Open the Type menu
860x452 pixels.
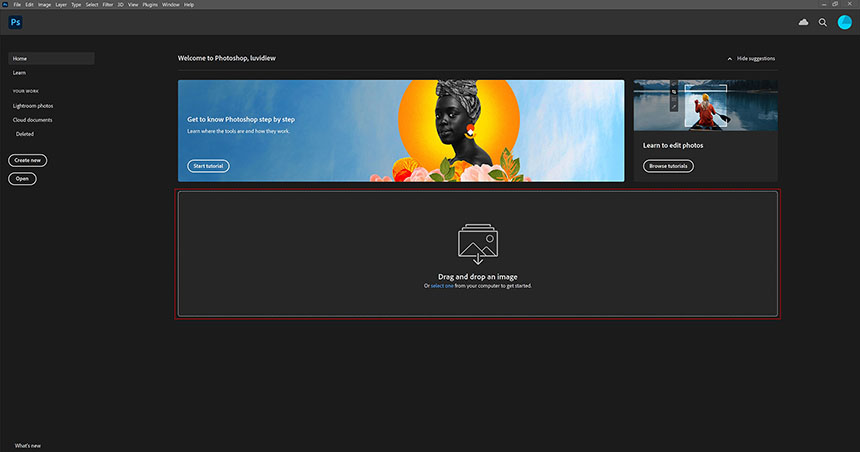pyautogui.click(x=76, y=4)
